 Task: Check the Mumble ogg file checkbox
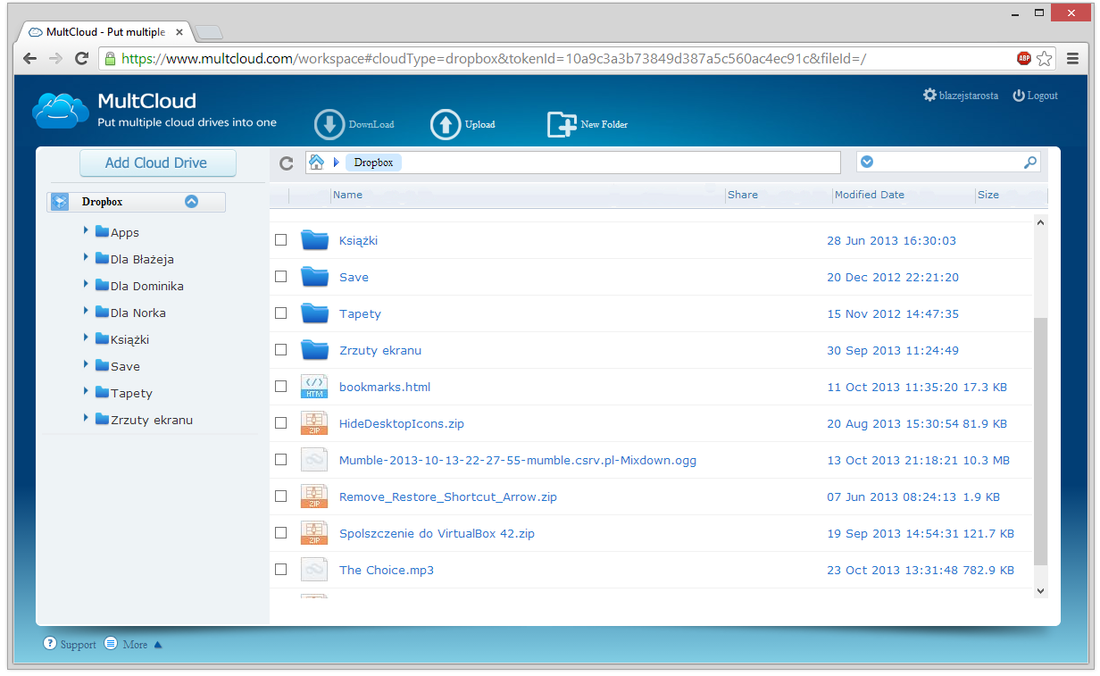(281, 459)
